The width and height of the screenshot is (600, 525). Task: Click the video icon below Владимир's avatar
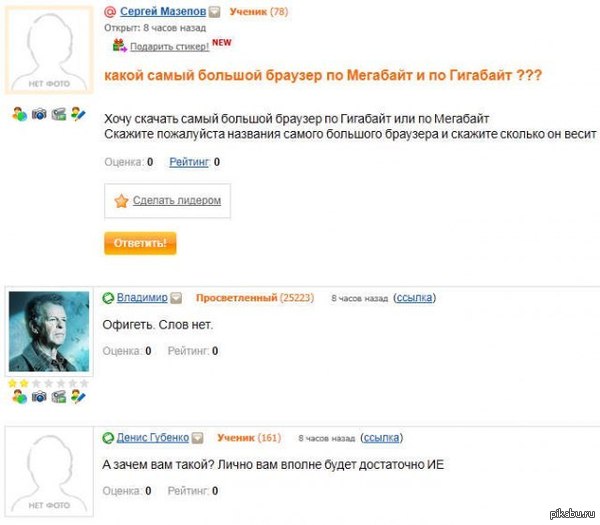(59, 396)
